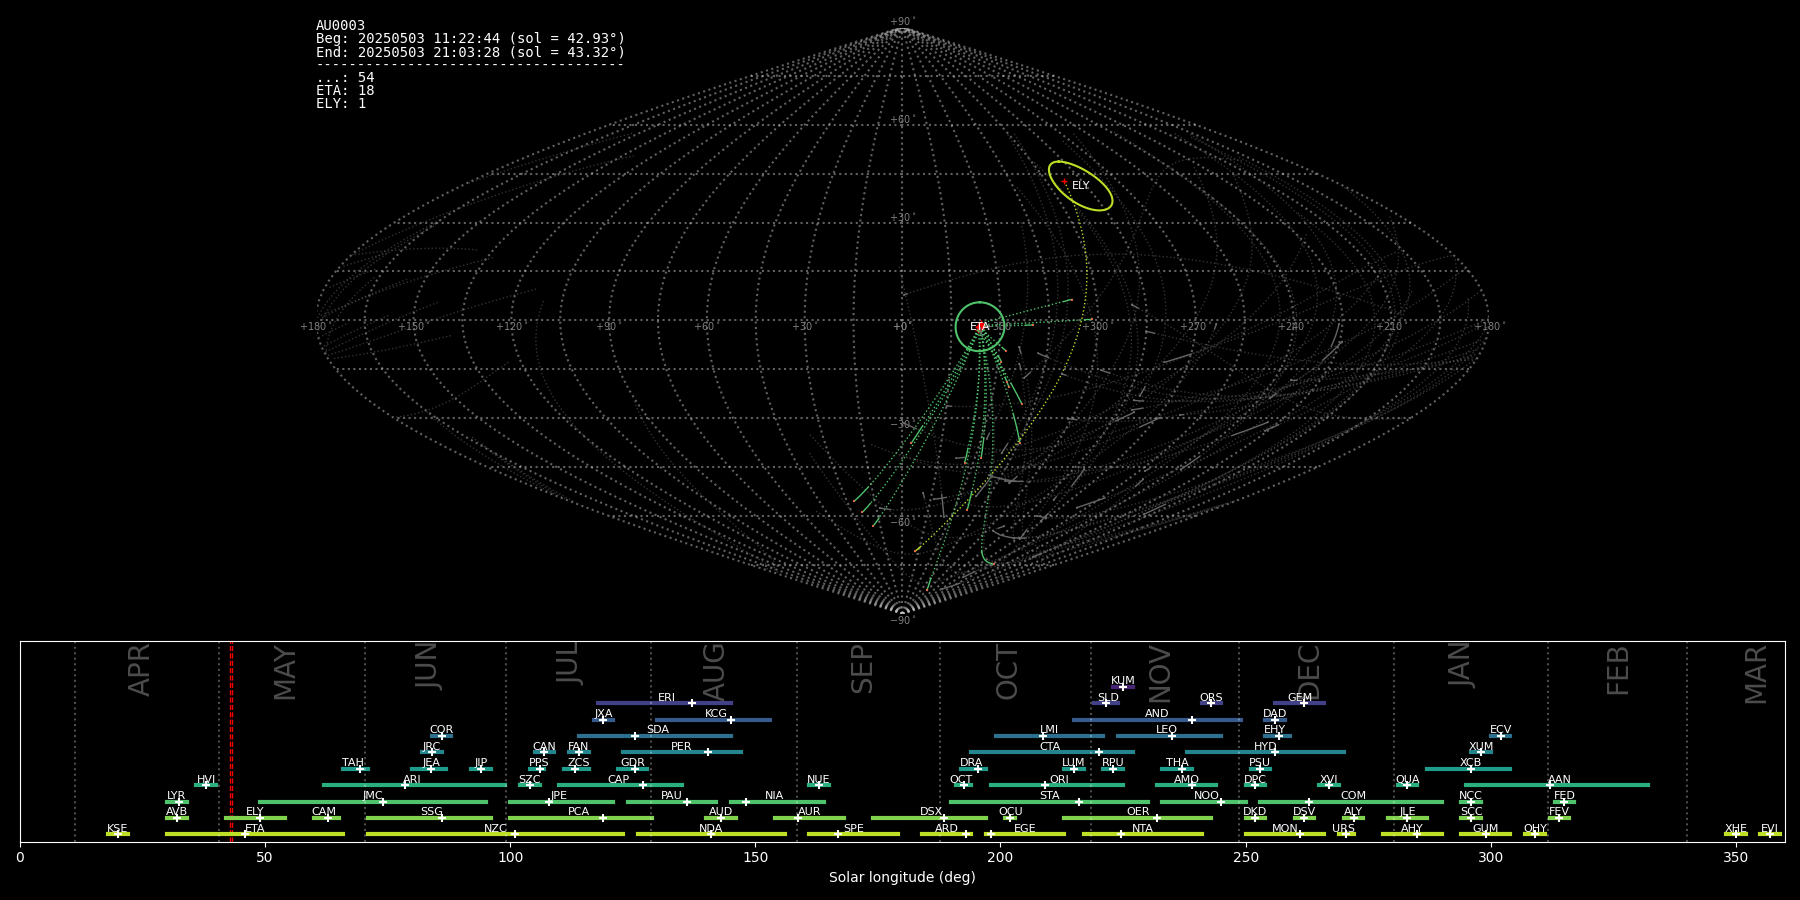Click the 200 tick on solar longitude axis

point(1000,858)
